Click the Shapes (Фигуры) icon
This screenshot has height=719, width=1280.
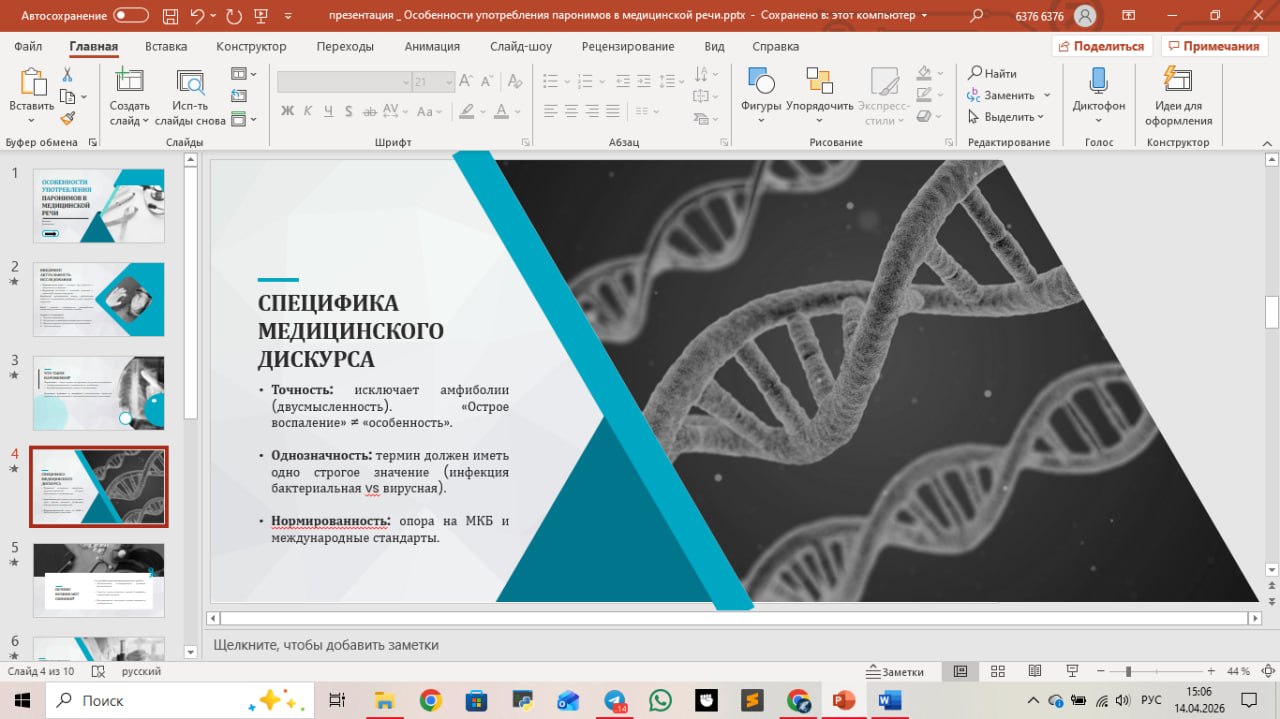pyautogui.click(x=761, y=81)
